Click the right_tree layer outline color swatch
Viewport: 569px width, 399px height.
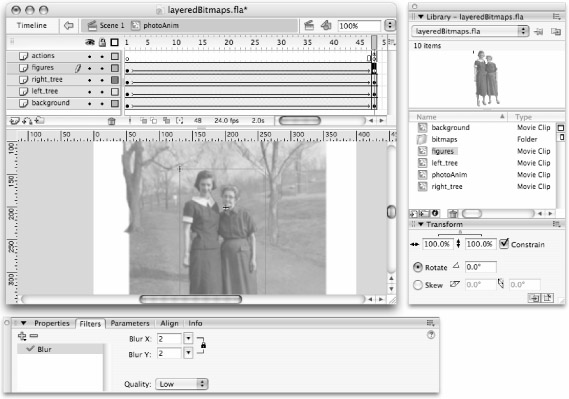click(x=115, y=79)
